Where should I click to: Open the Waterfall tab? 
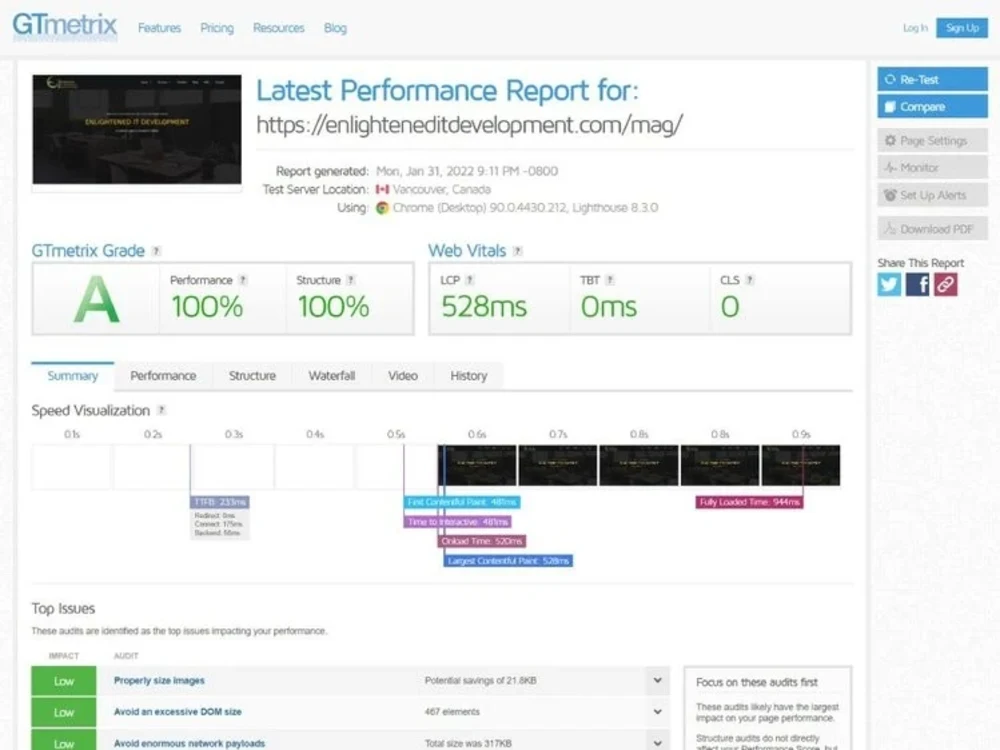[332, 376]
